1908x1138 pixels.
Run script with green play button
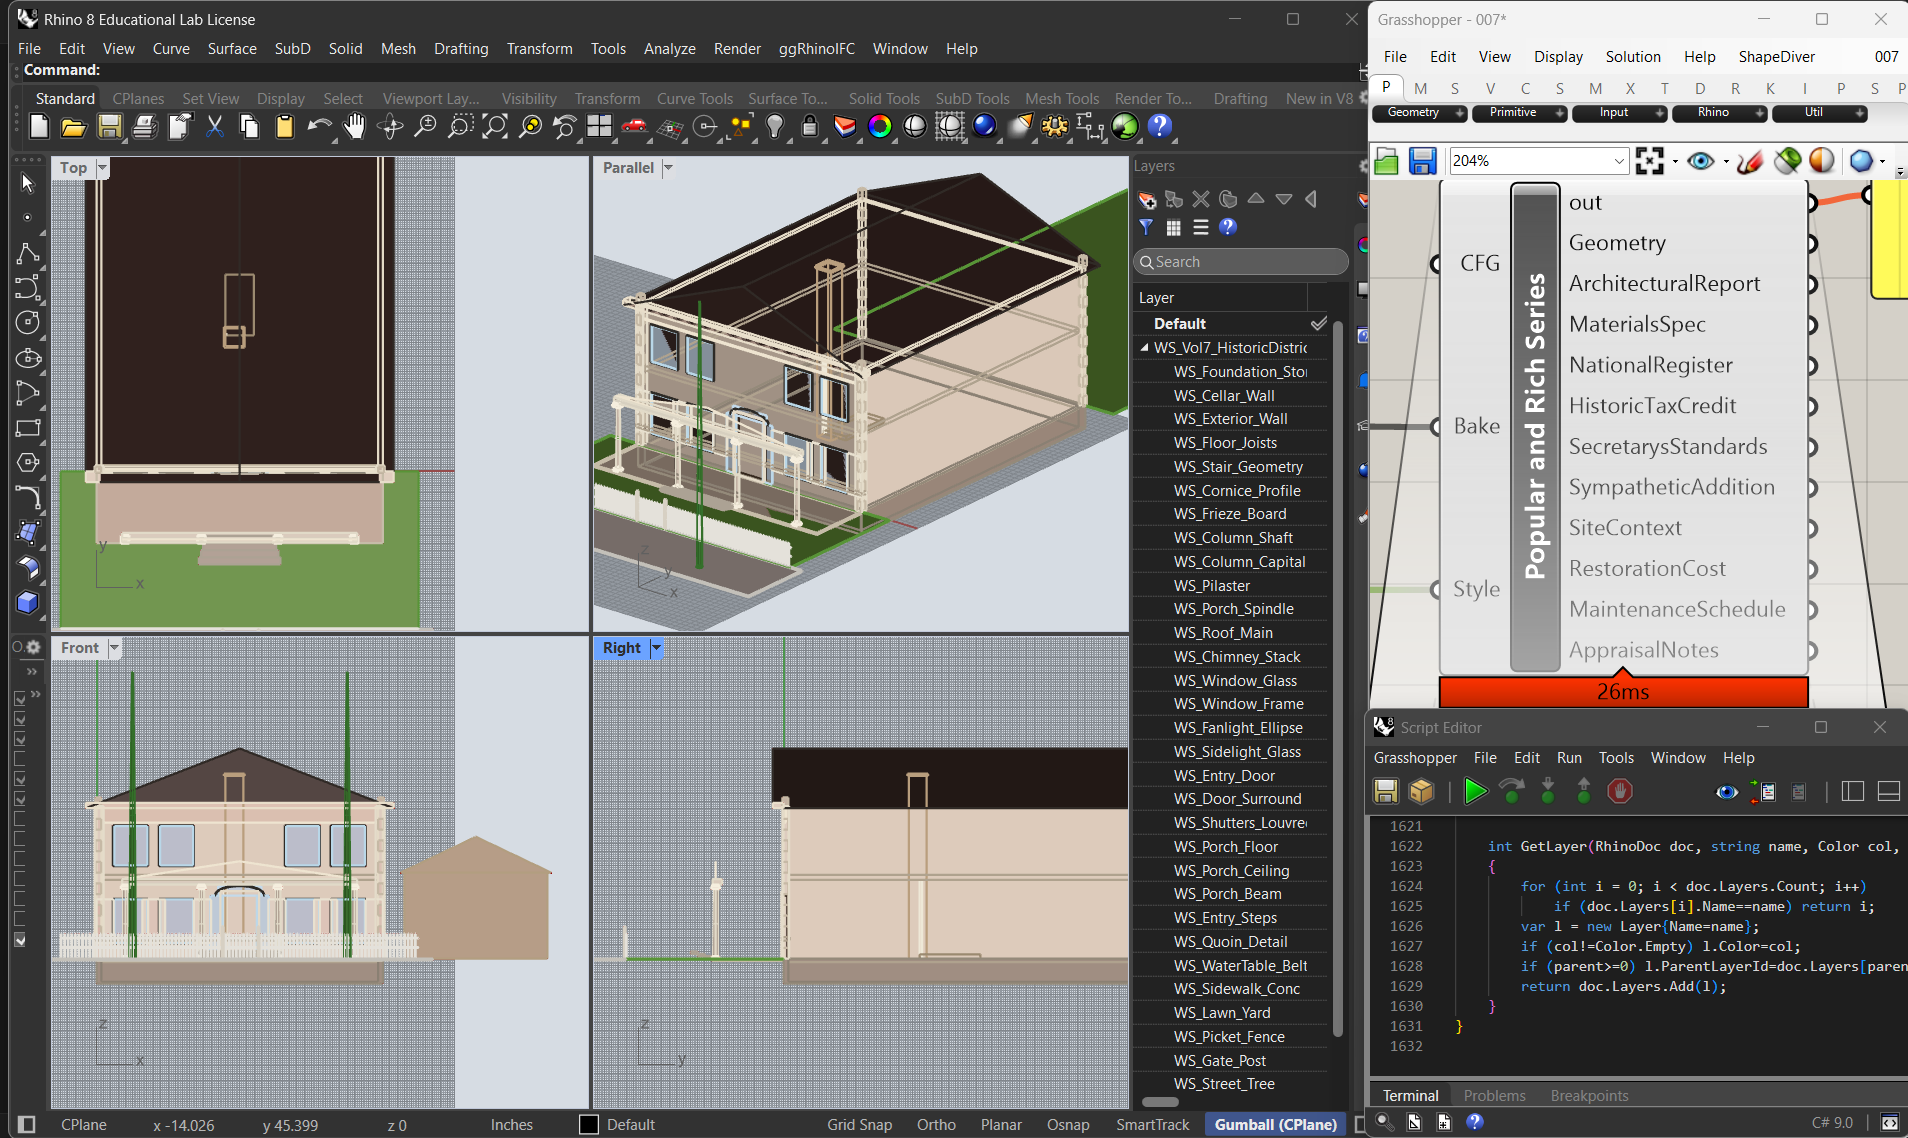click(1474, 791)
